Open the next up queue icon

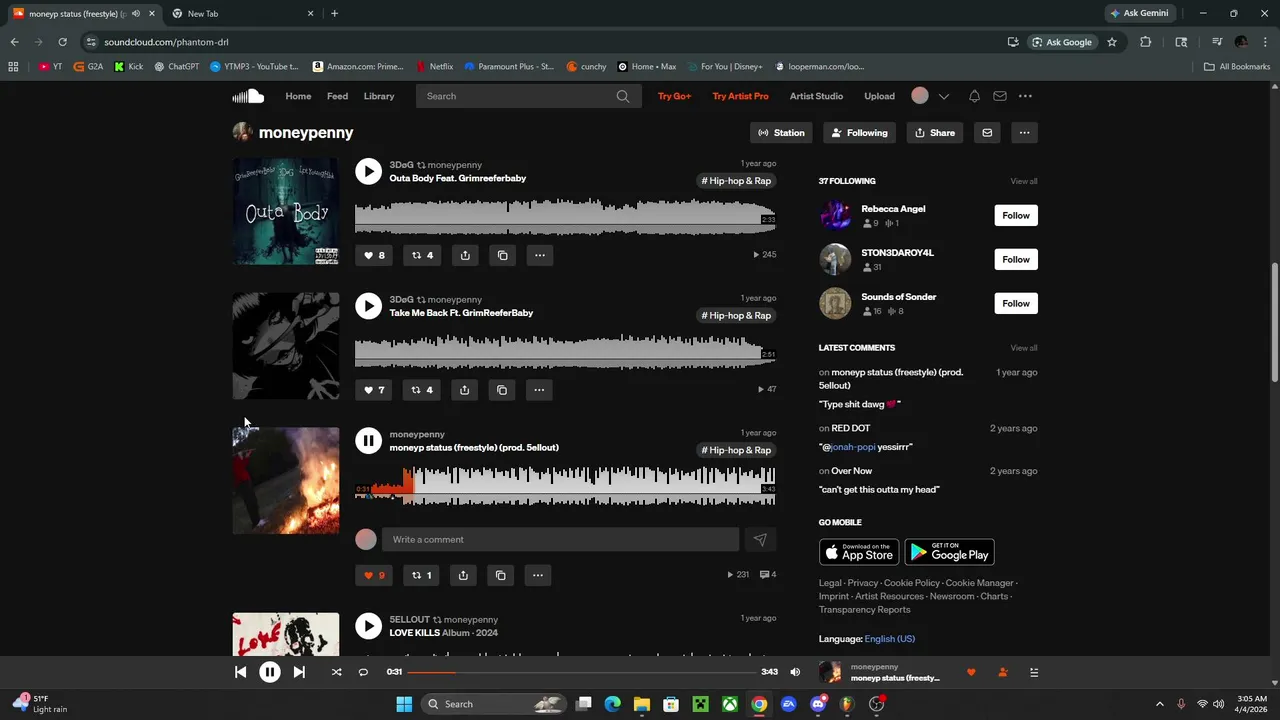pos(1034,672)
